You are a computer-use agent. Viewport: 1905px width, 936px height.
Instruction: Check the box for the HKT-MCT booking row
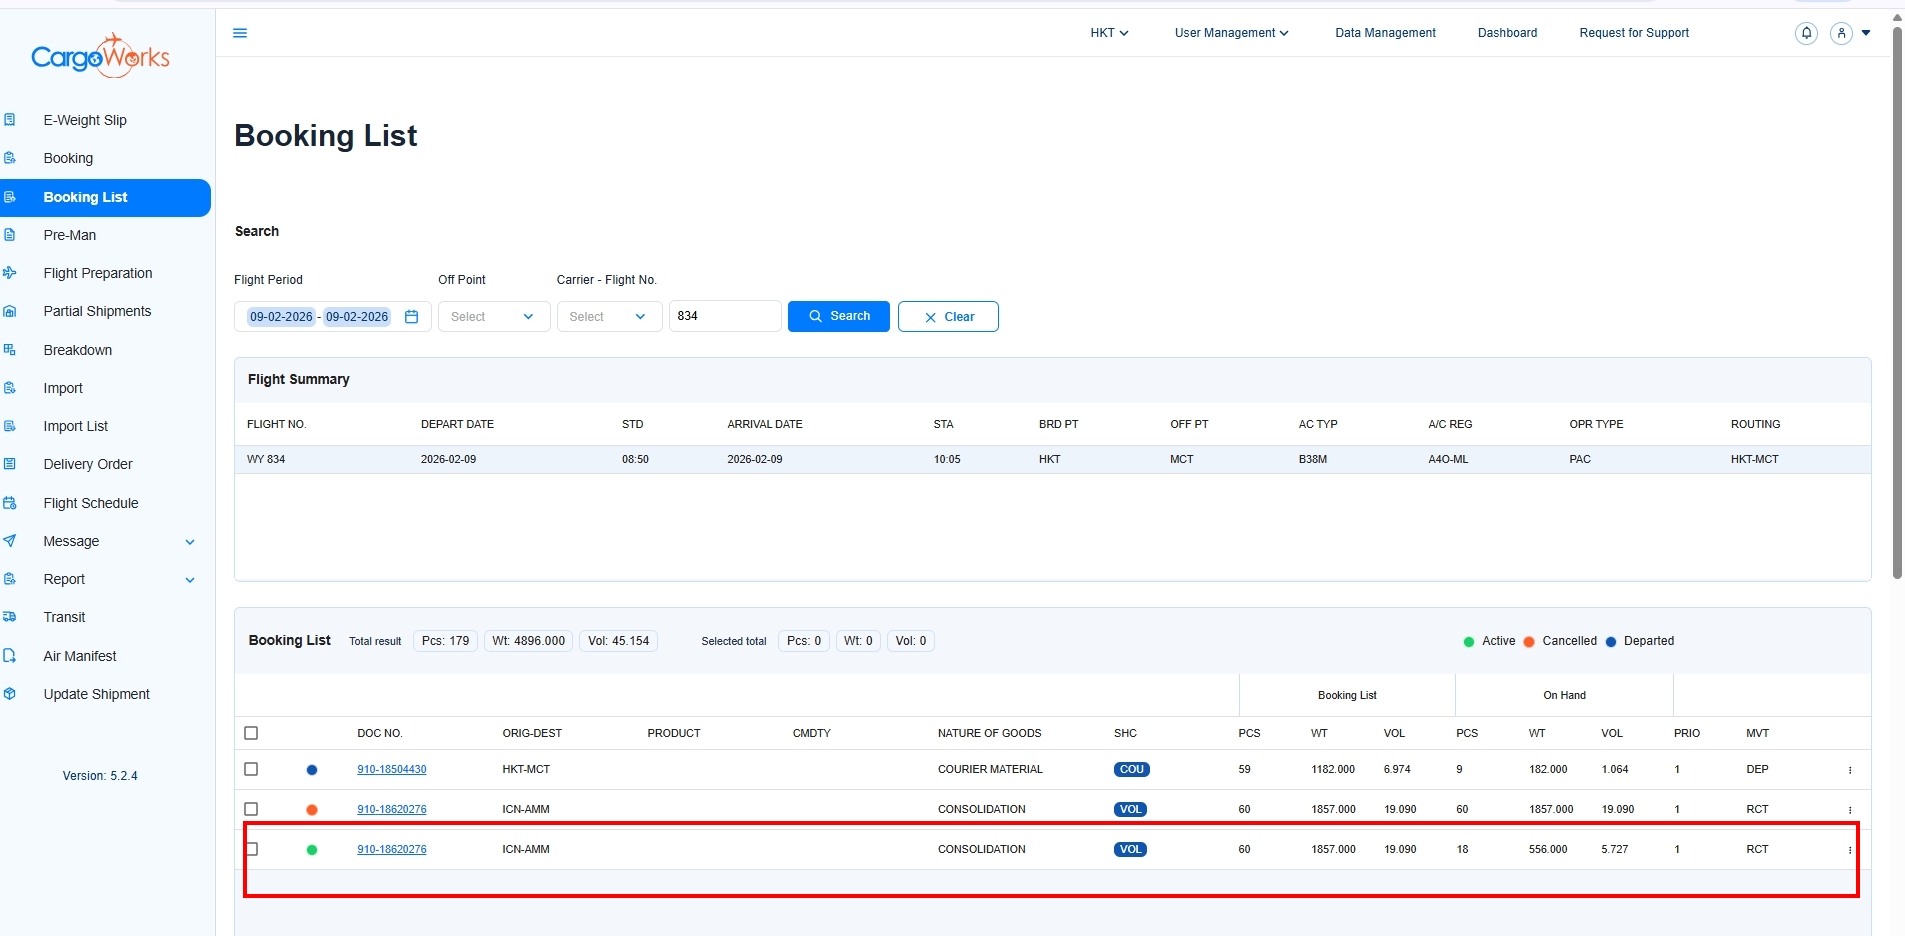251,769
